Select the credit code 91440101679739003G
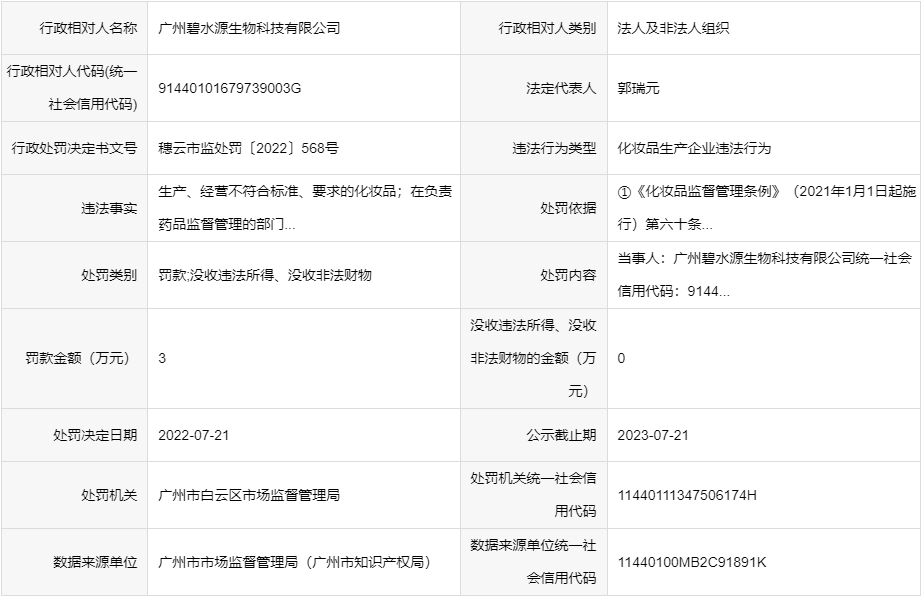The height and width of the screenshot is (597, 922). pyautogui.click(x=229, y=88)
